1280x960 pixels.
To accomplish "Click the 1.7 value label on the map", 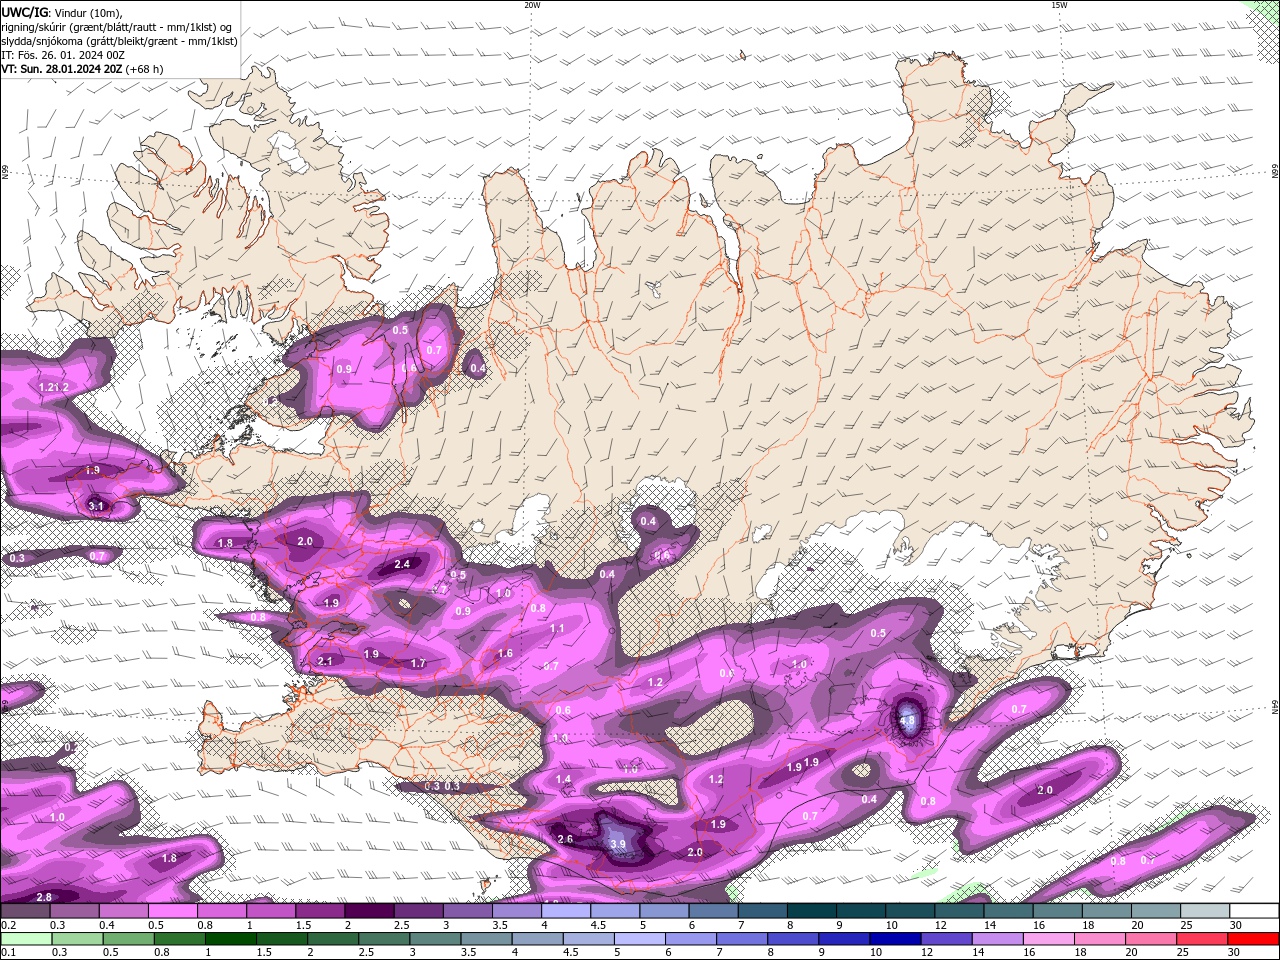I will click(419, 663).
